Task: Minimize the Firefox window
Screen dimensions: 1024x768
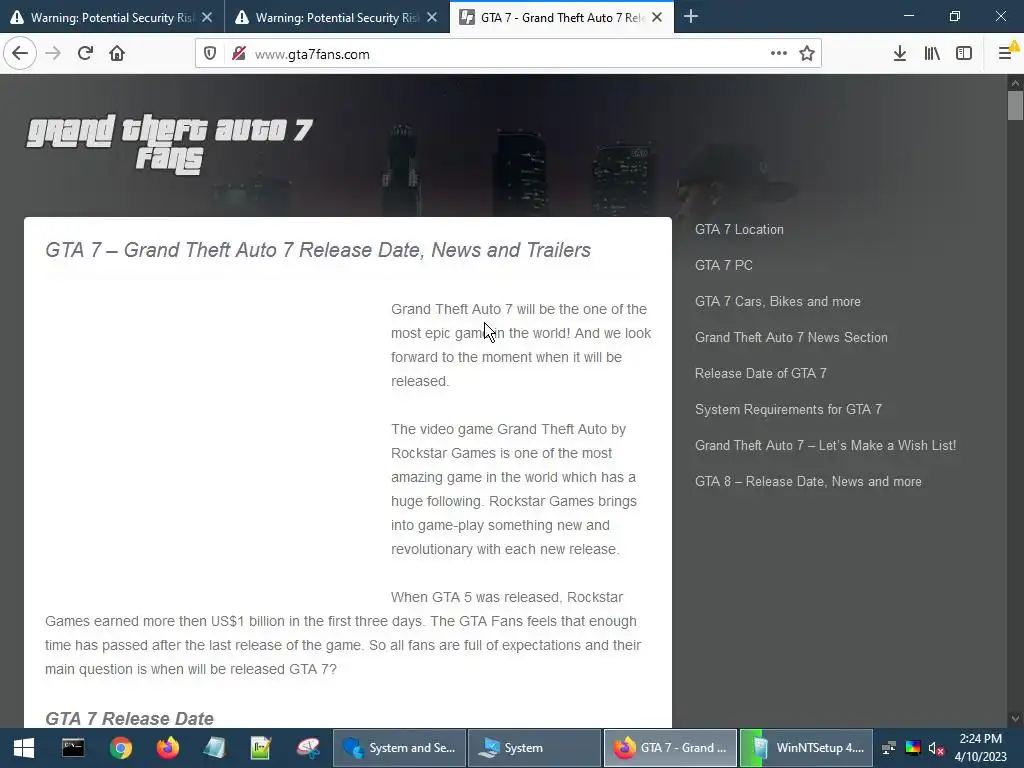Action: [908, 16]
